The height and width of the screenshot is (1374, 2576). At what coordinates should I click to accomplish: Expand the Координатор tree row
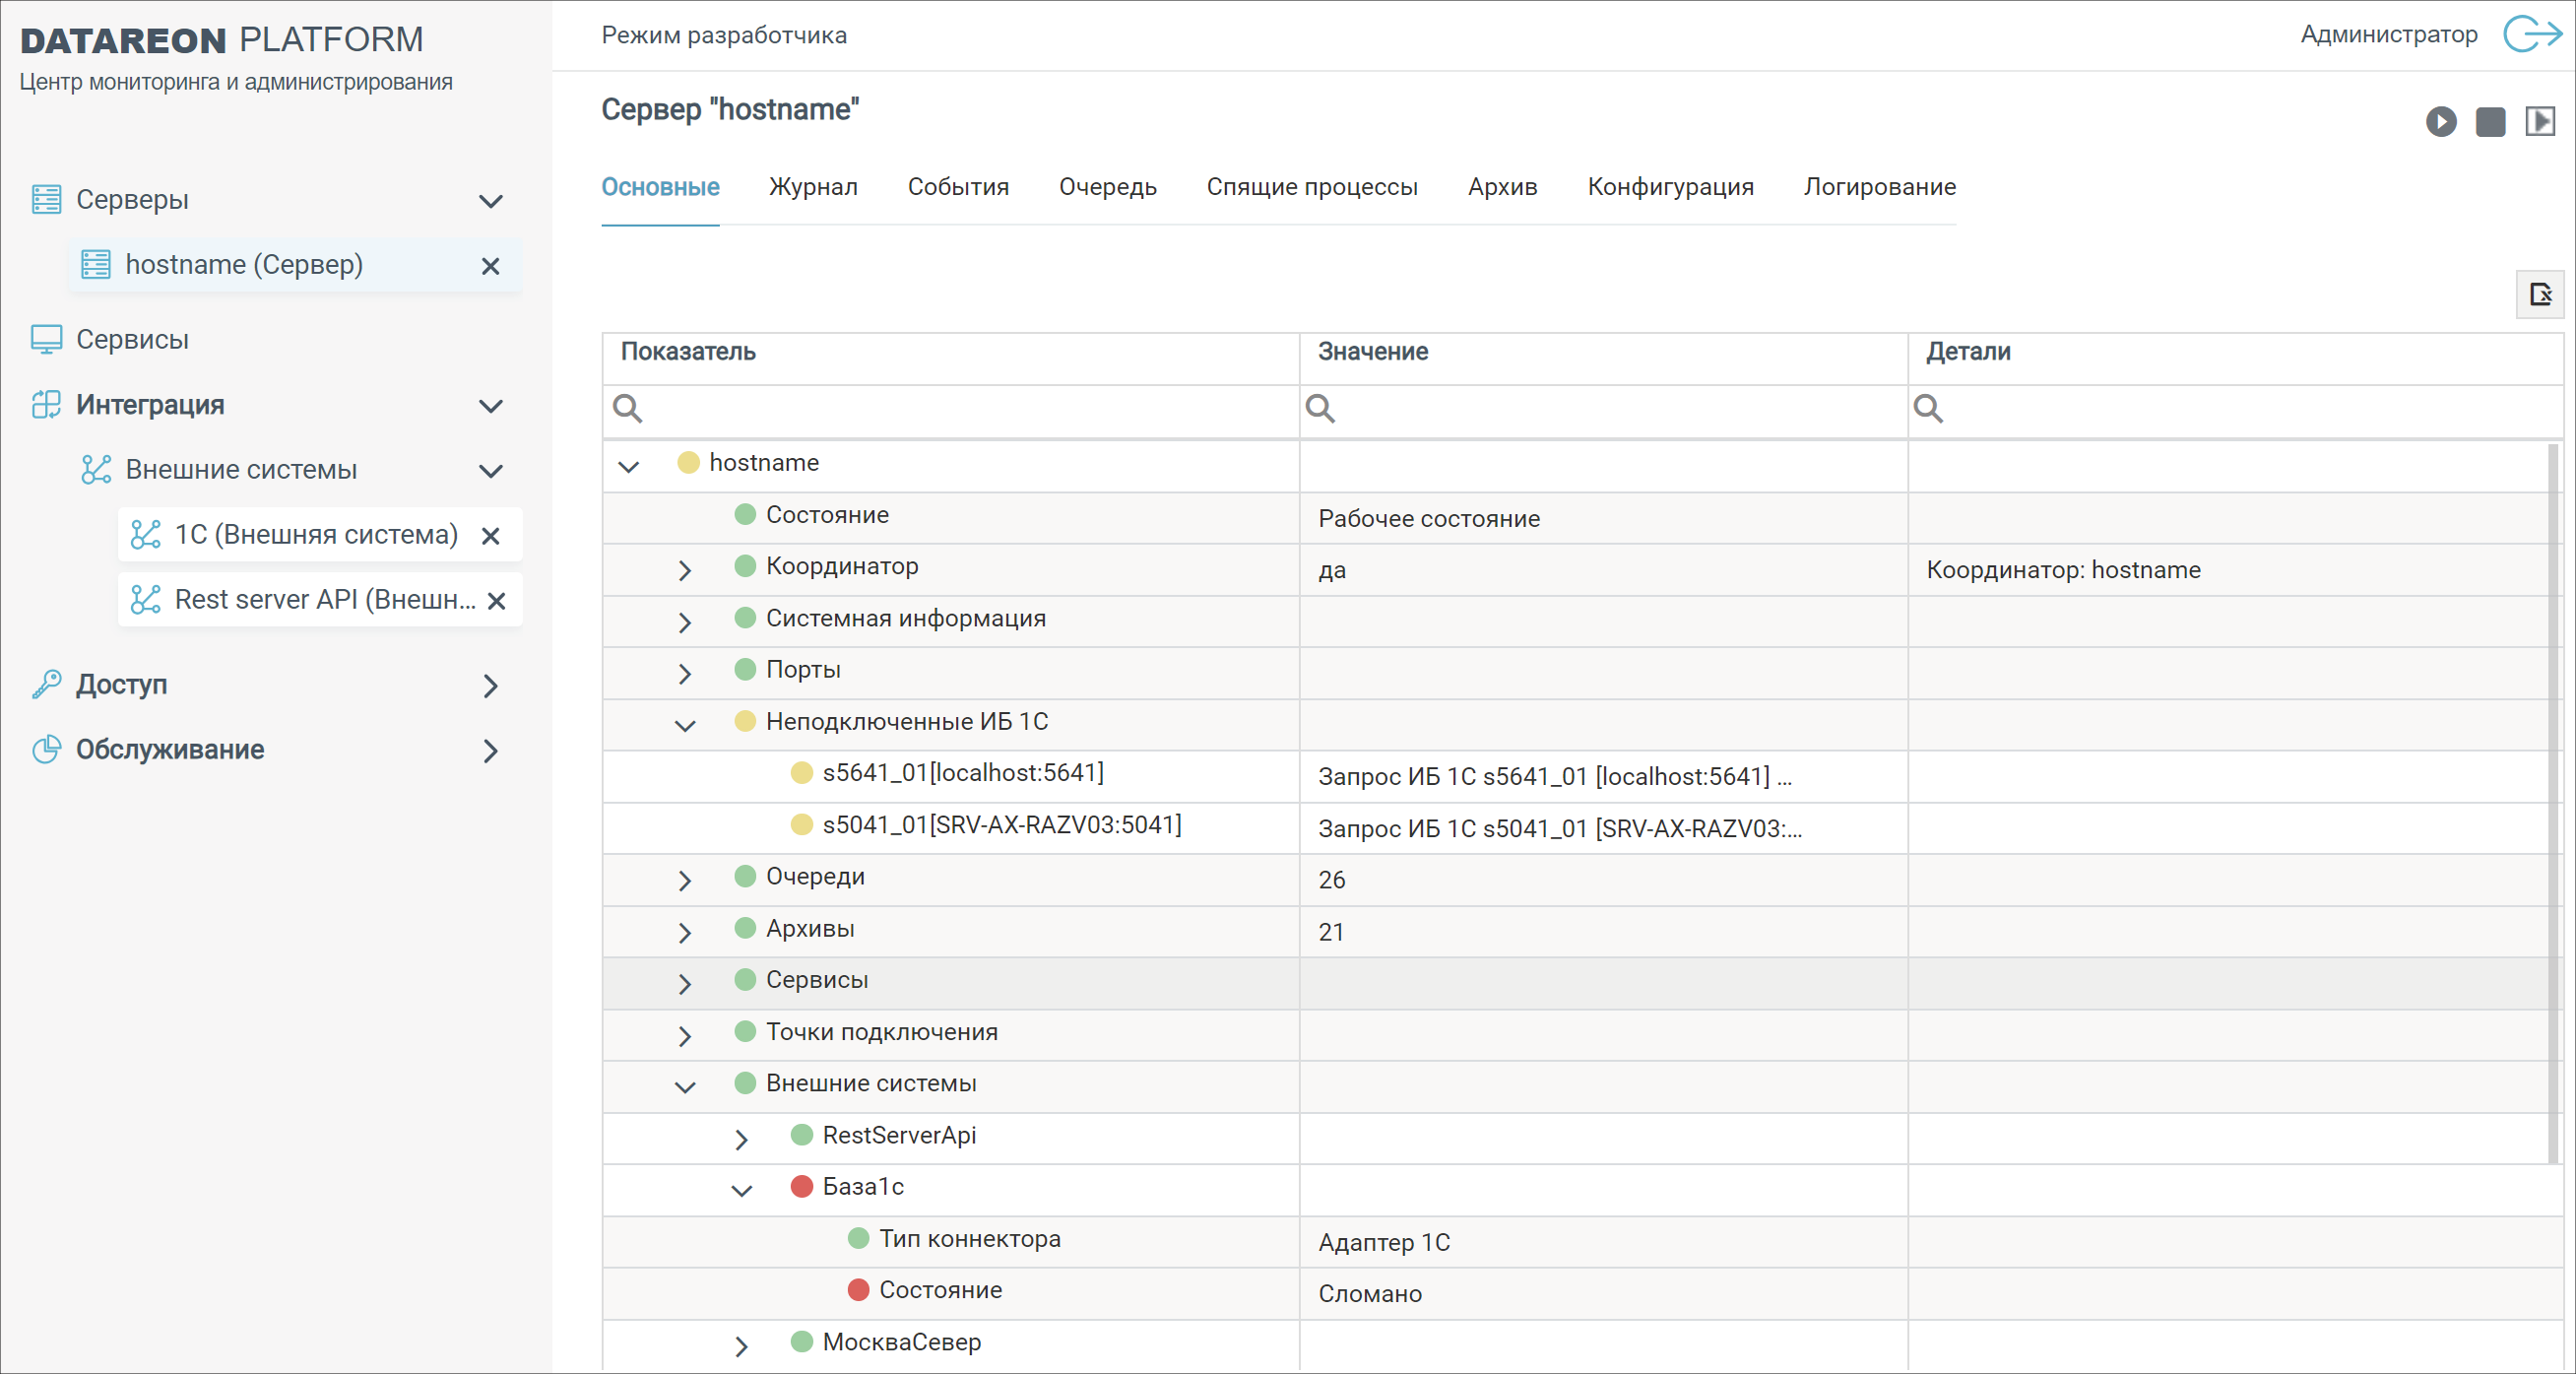click(x=684, y=570)
